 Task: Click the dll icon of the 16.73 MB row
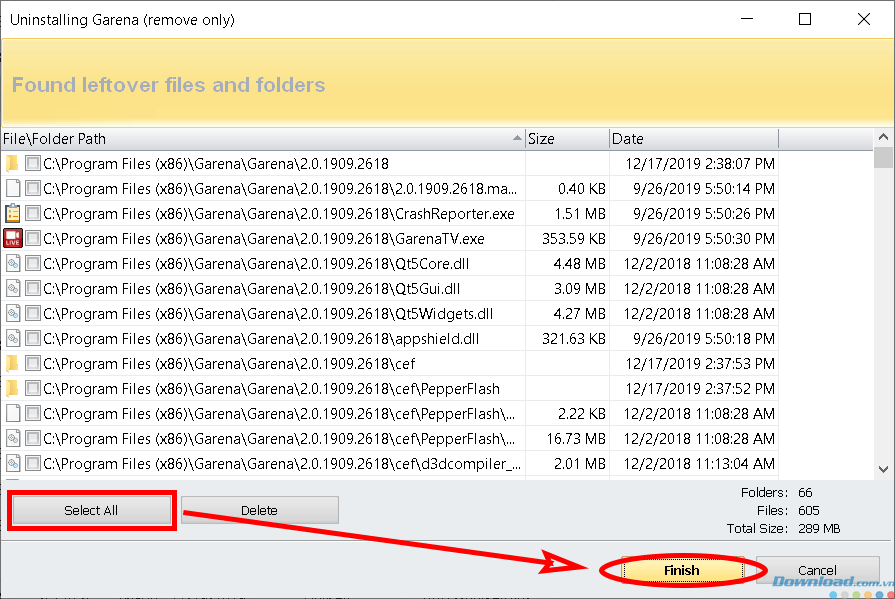(x=12, y=439)
